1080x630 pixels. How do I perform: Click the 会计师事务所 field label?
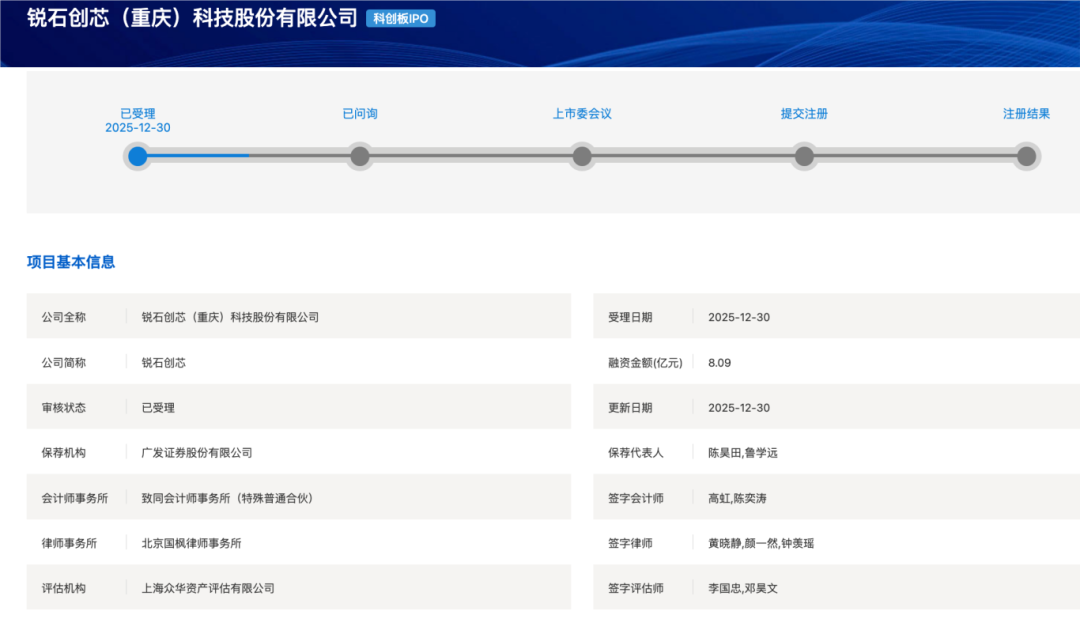74,498
